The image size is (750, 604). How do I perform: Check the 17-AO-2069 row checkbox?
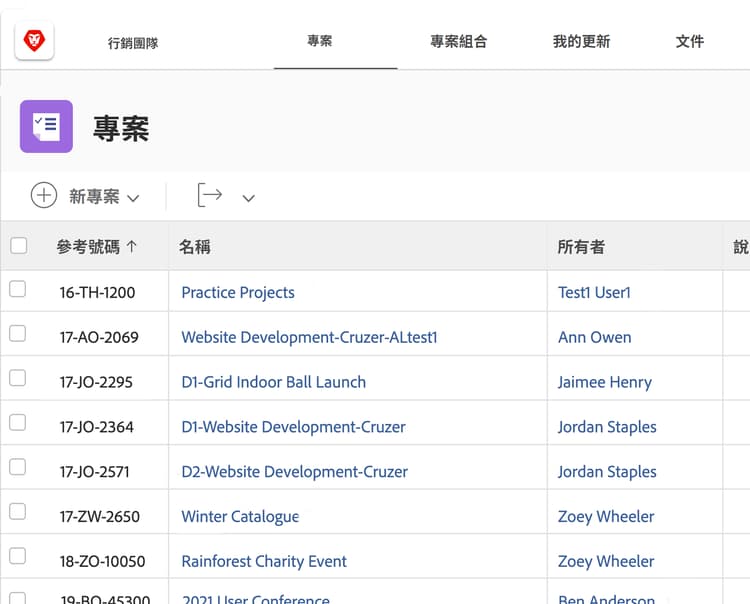[18, 333]
